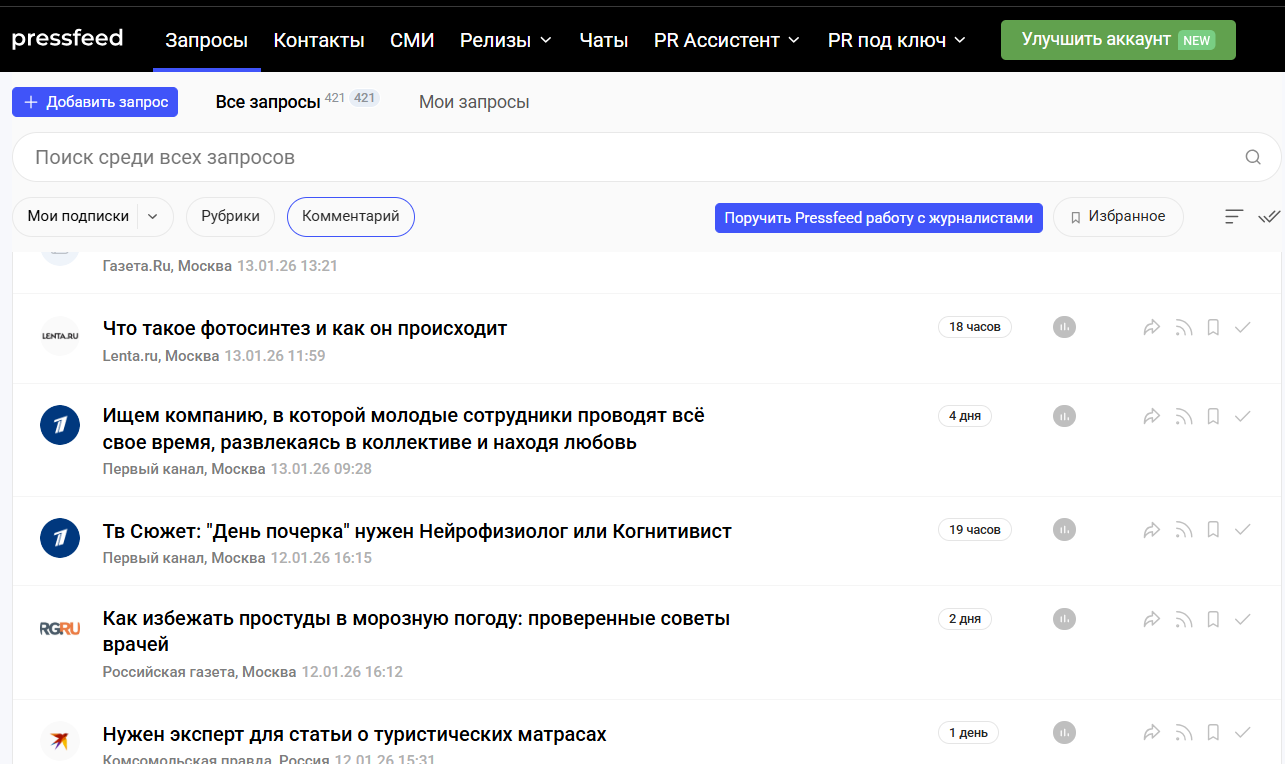Viewport: 1285px width, 764px height.
Task: Open statistics icon for cold prevention request
Action: [1064, 619]
